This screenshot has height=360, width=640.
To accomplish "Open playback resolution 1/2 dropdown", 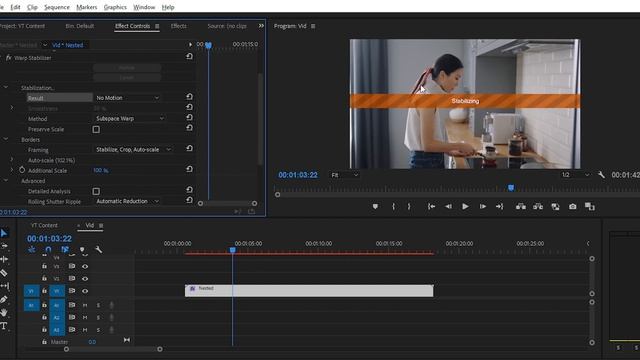I will pyautogui.click(x=575, y=175).
